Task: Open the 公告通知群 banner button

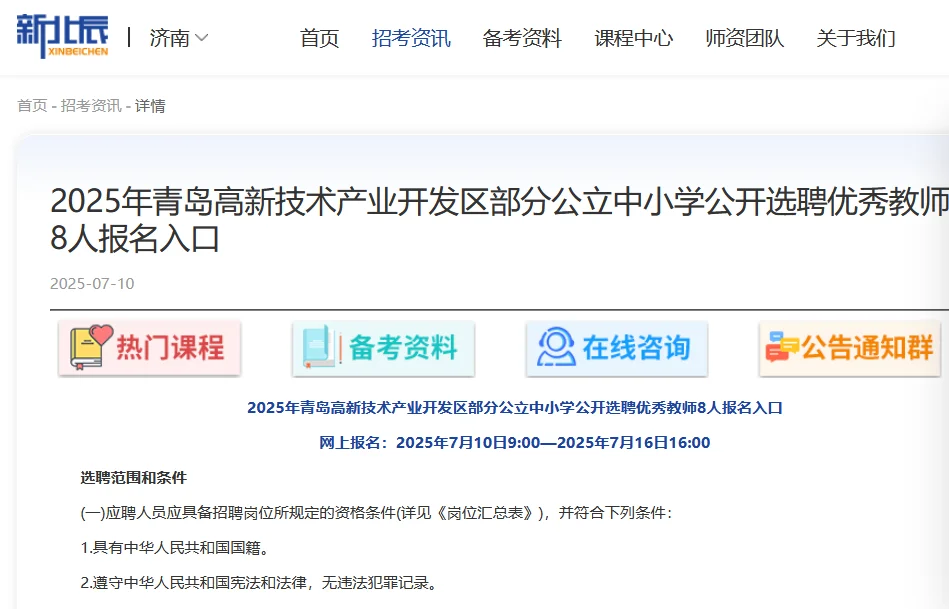Action: point(850,348)
